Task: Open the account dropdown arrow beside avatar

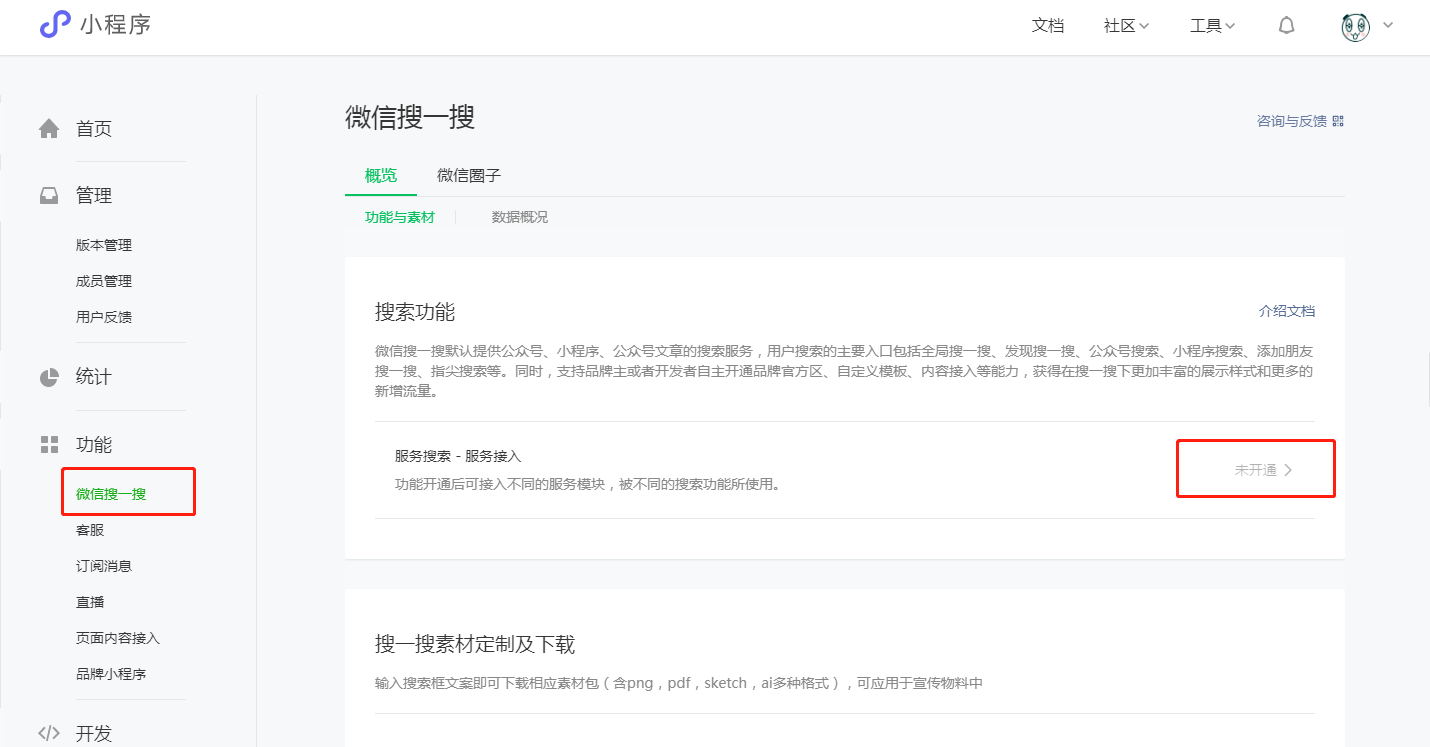Action: pos(1387,26)
